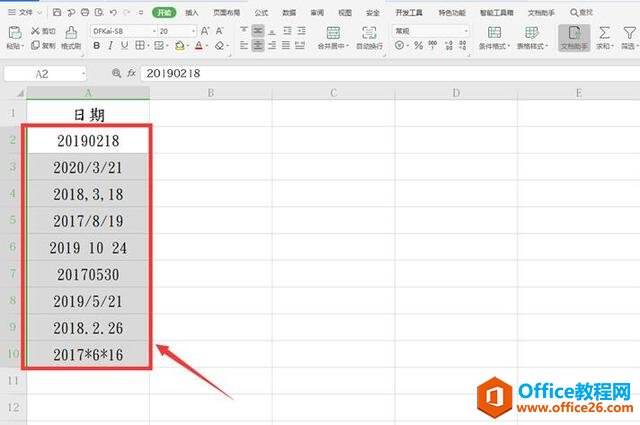Open the font name DFKai-SB dropdown
Screen dimensions: 640x425
pos(154,31)
